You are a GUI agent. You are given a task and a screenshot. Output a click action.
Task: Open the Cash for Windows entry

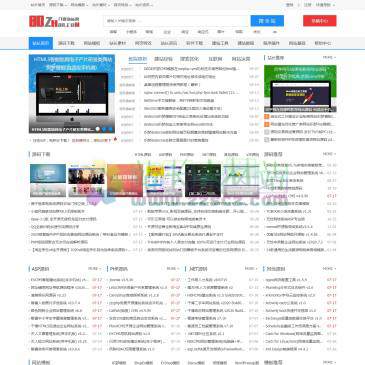[x=294, y=334]
